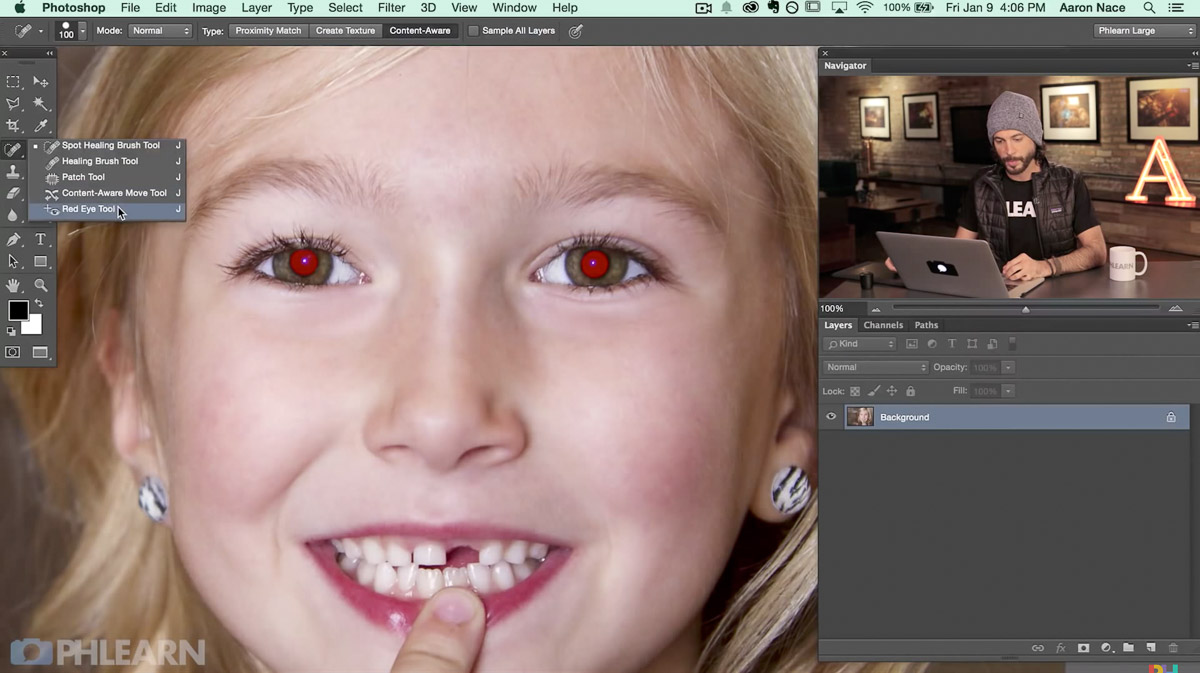1200x673 pixels.
Task: Select the Rectangle shape tool
Action: coord(41,262)
